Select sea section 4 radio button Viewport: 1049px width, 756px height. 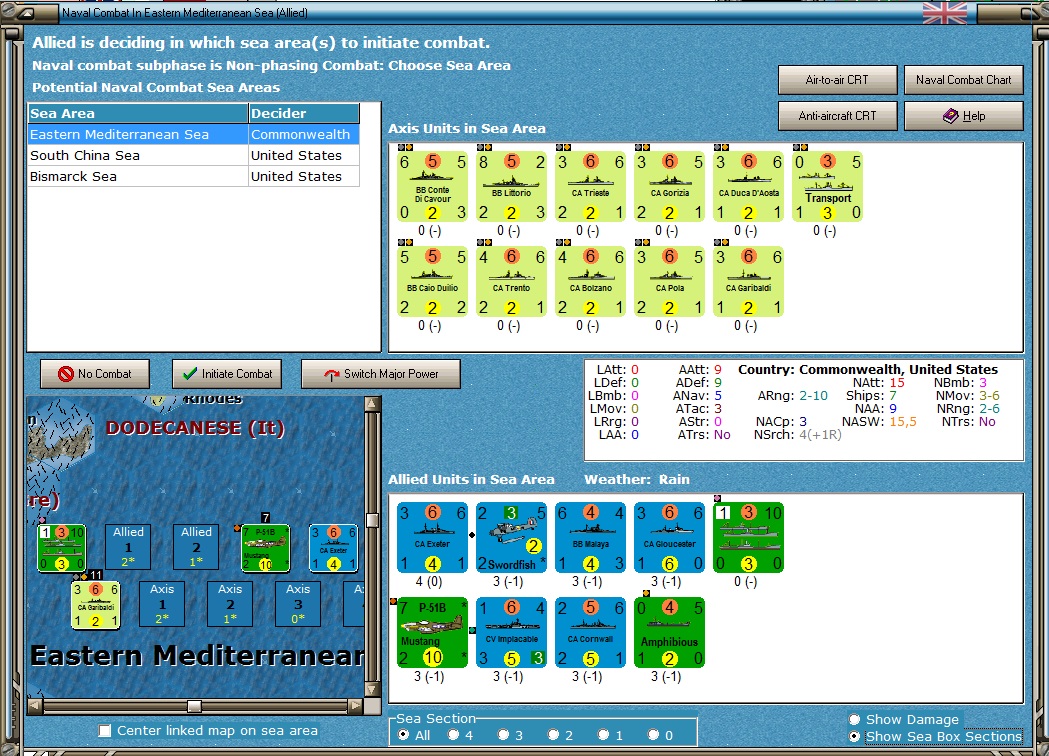(454, 735)
